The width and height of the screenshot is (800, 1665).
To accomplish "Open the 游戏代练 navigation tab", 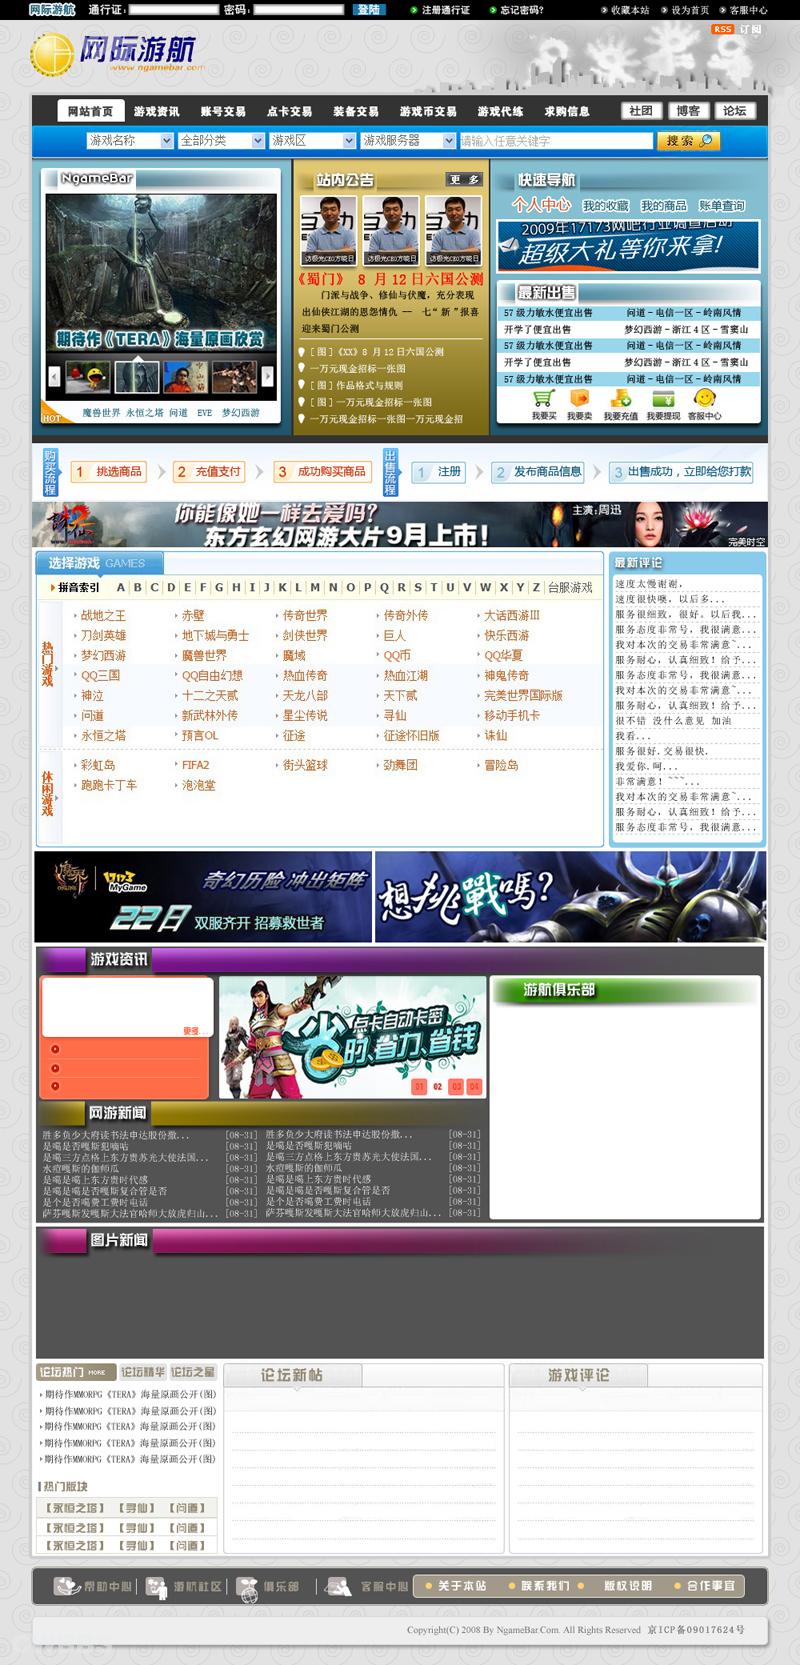I will tap(500, 111).
